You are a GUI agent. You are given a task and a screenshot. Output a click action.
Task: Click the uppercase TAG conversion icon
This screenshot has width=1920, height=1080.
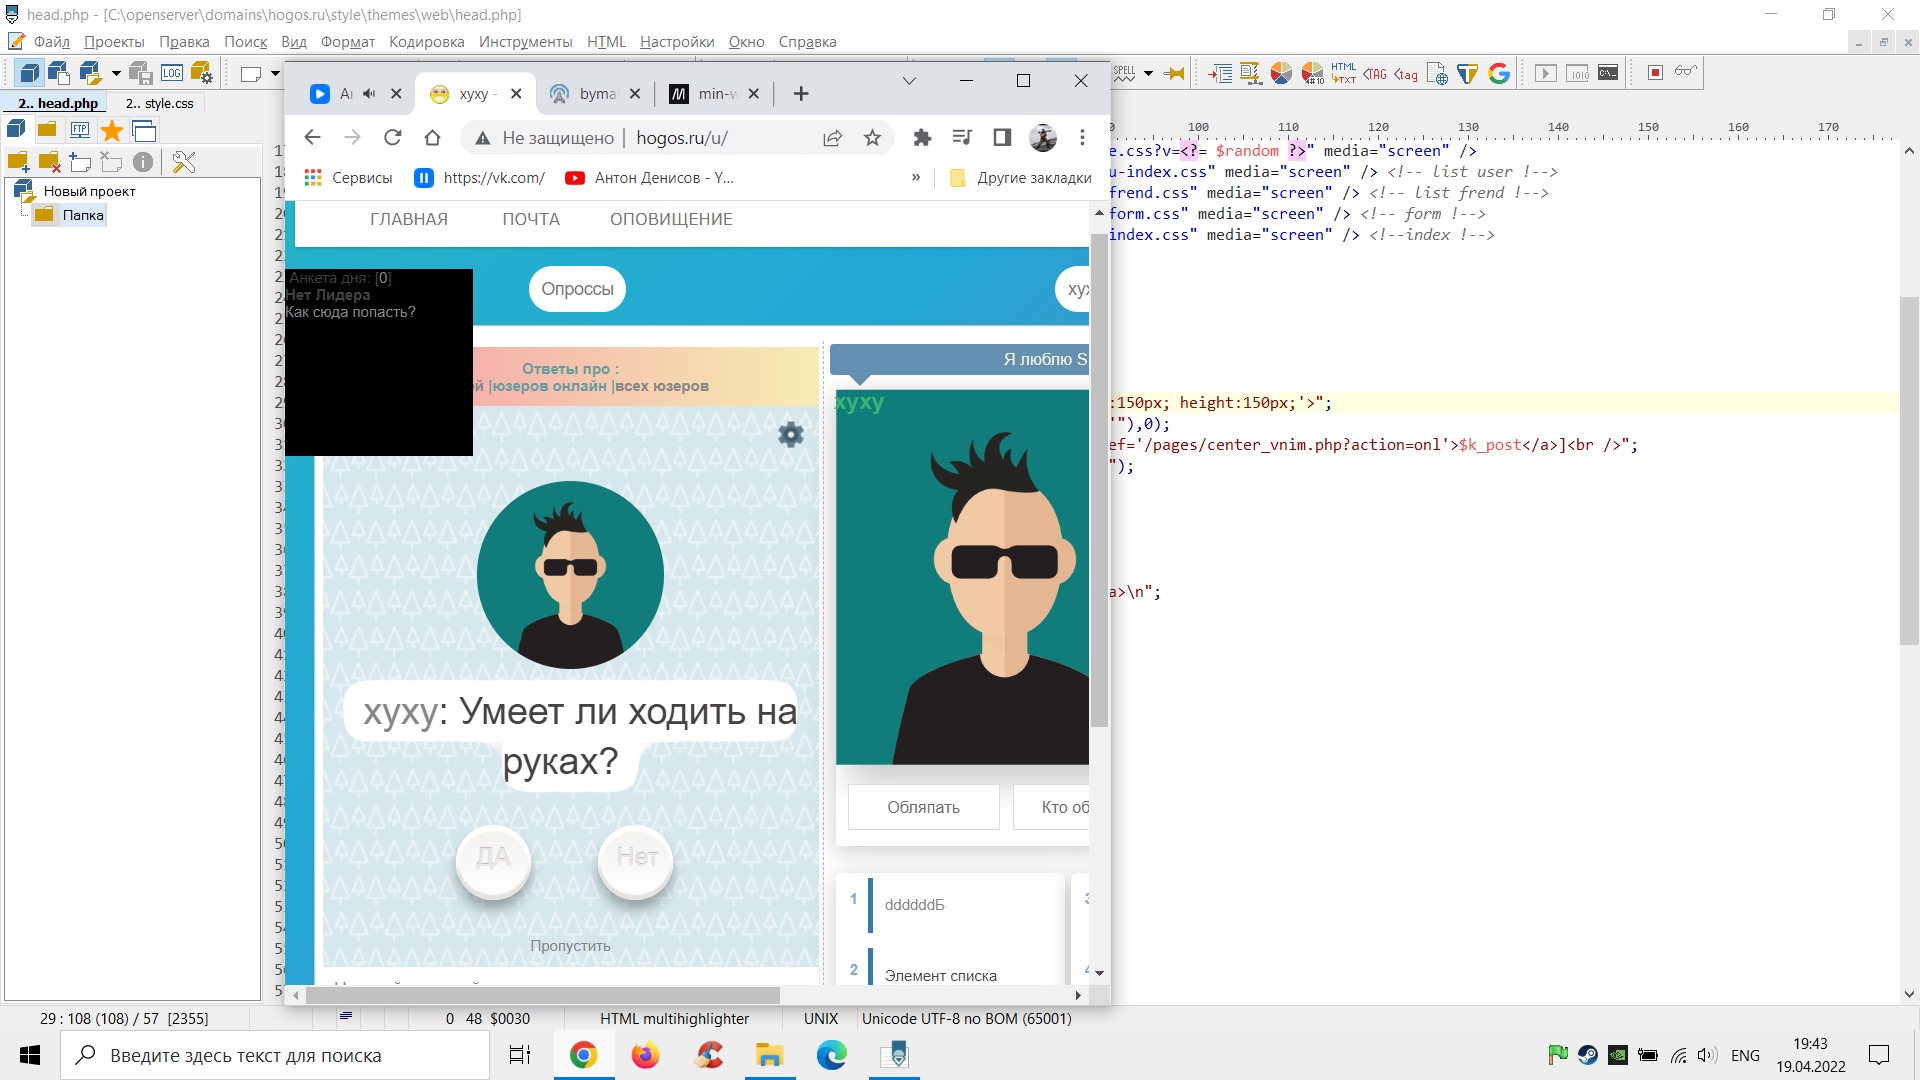[1375, 73]
